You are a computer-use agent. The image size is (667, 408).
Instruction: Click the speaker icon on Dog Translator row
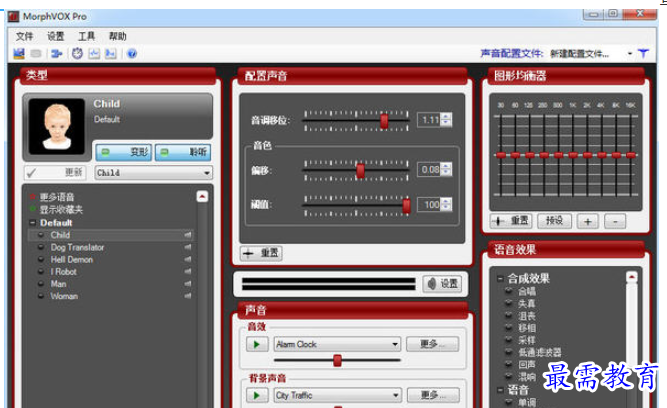coord(188,247)
